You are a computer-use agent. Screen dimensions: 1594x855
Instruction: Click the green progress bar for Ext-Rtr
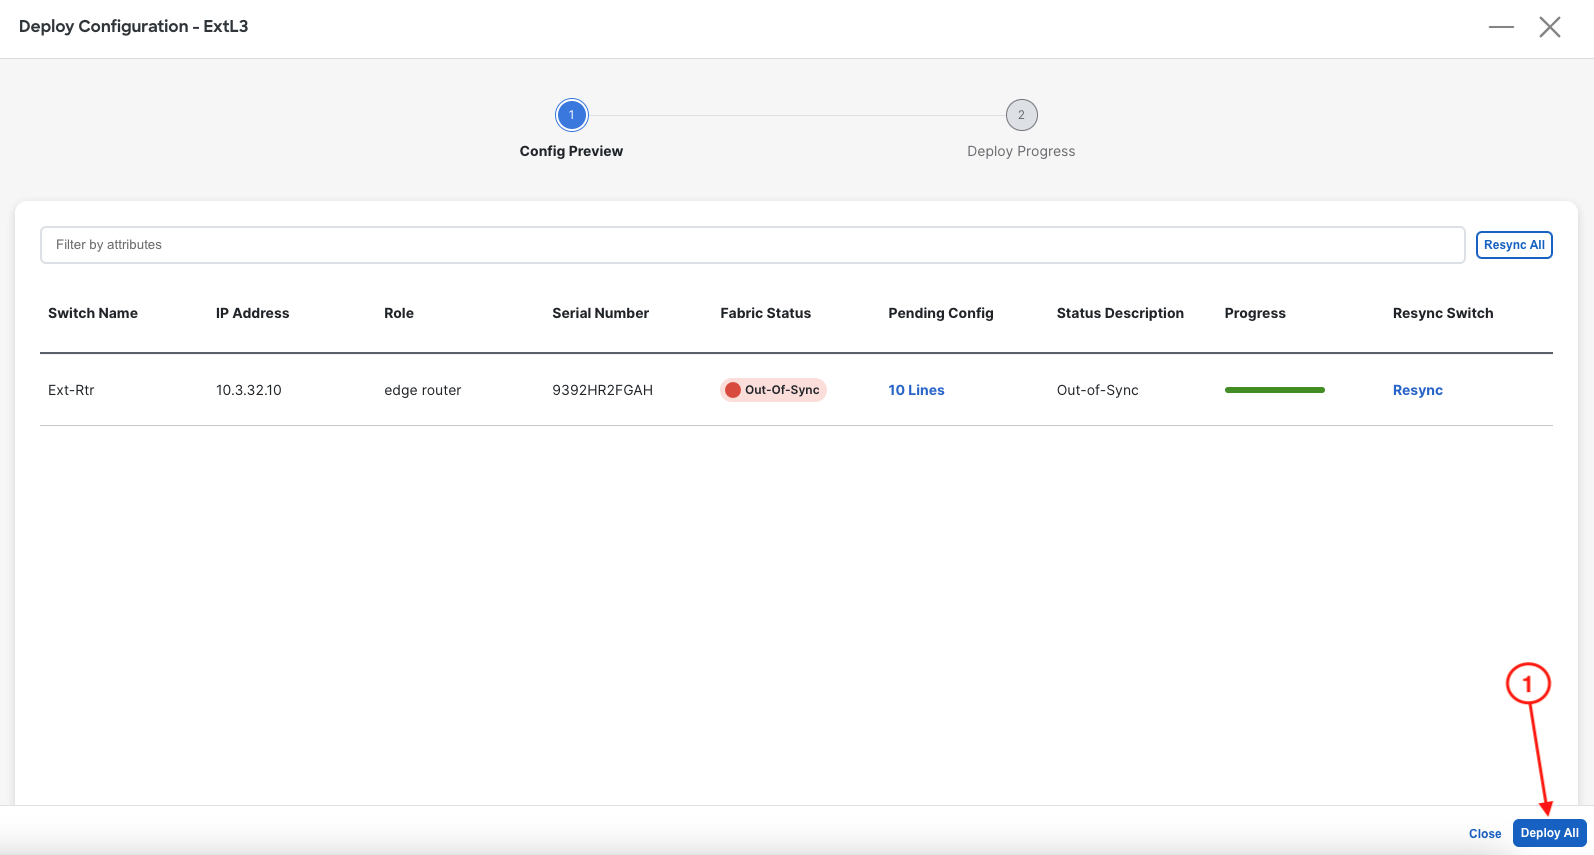[x=1275, y=390]
